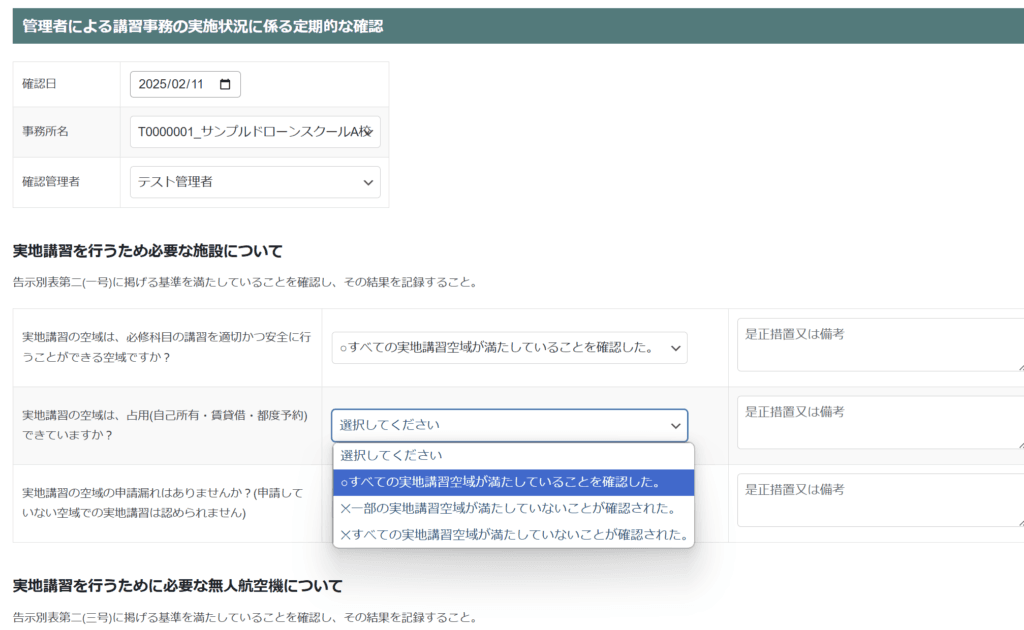Collapse the open 占用 question dropdown box
The image size is (1024, 630).
point(509,425)
